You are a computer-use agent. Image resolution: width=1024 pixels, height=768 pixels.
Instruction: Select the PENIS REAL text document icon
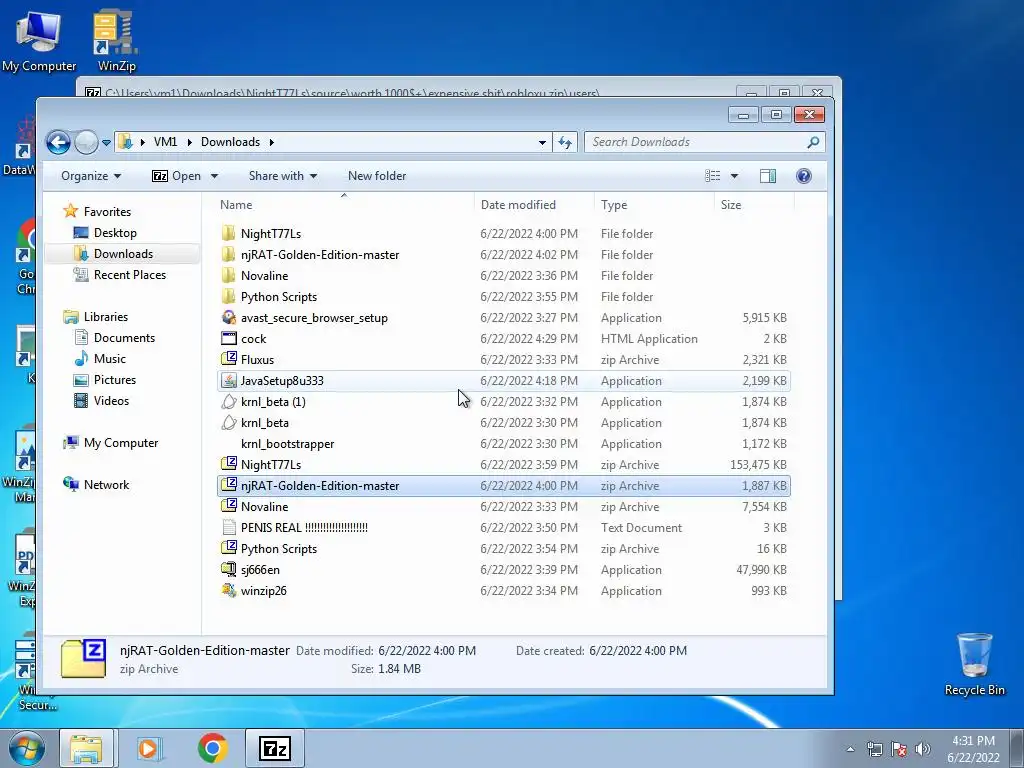tap(229, 527)
